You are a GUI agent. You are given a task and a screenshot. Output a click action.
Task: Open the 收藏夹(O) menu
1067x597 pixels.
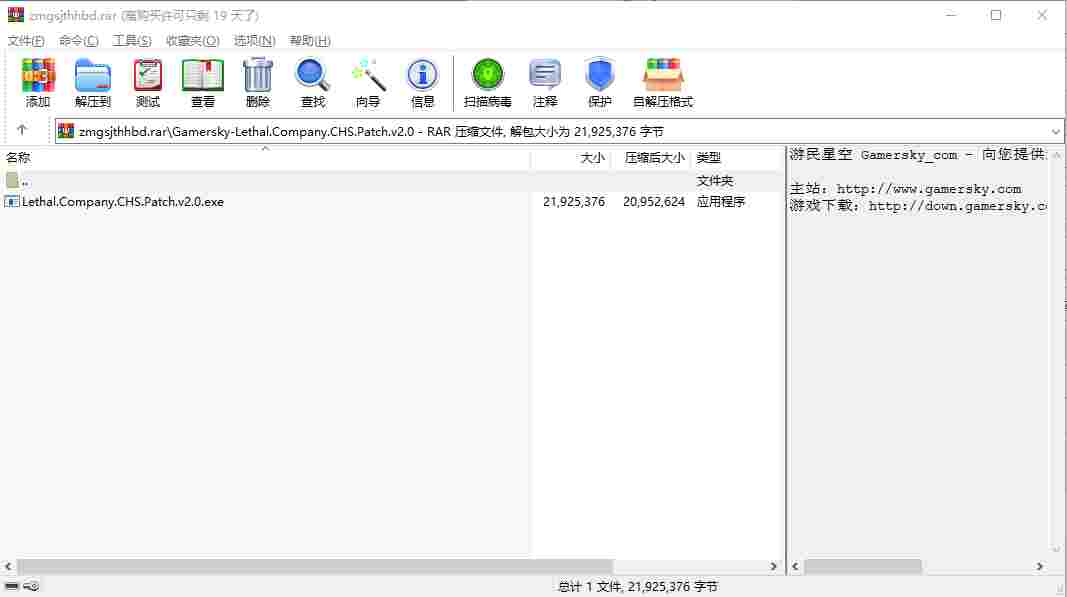point(193,41)
